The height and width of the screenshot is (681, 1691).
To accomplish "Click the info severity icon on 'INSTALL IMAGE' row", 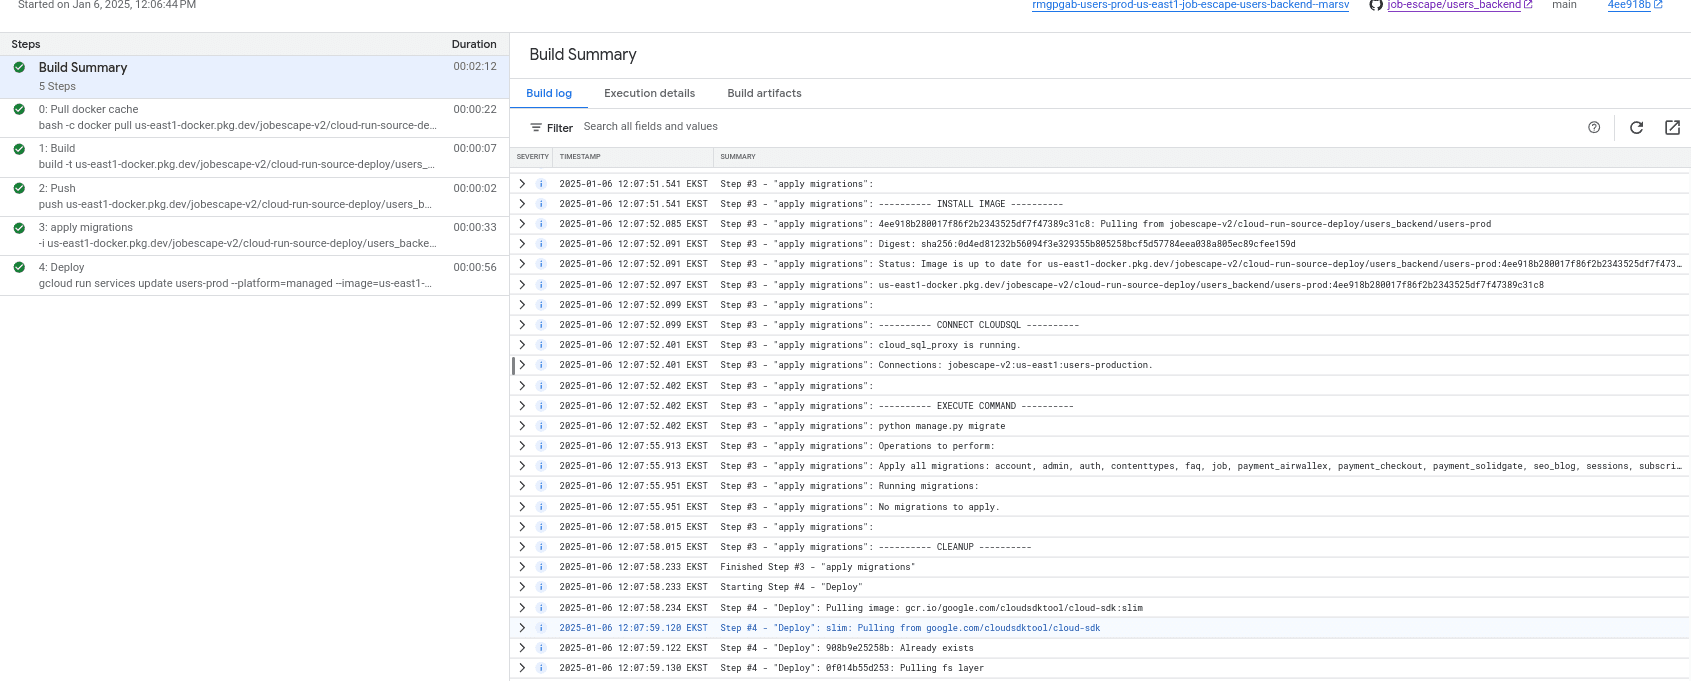I will 541,204.
